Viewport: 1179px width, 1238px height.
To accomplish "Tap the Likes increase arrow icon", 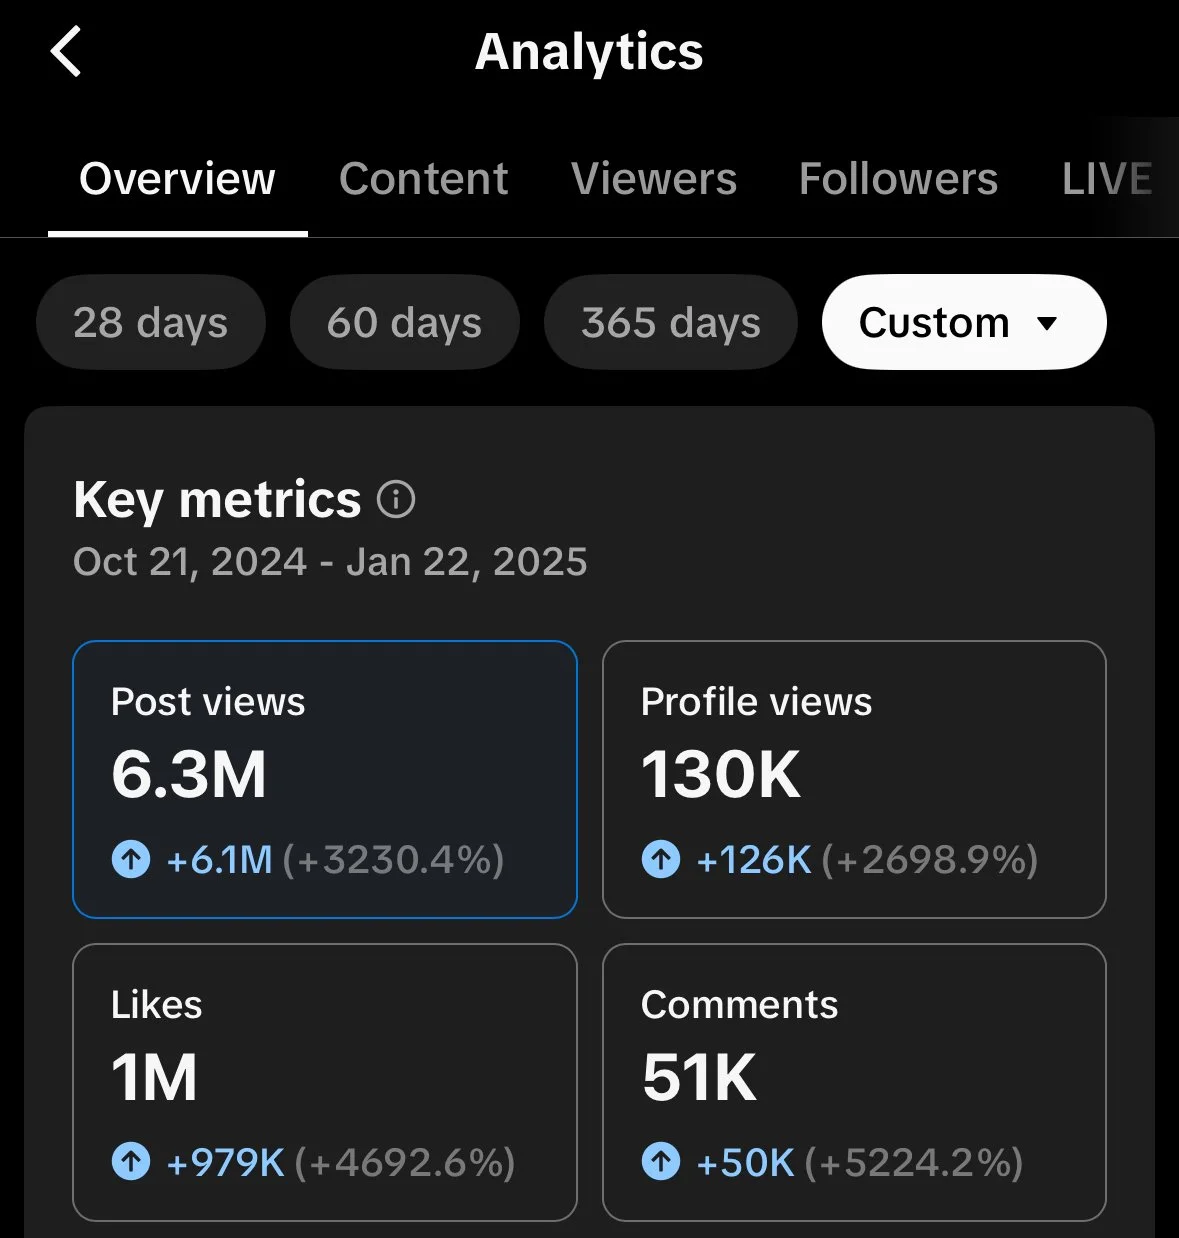I will pos(131,1162).
